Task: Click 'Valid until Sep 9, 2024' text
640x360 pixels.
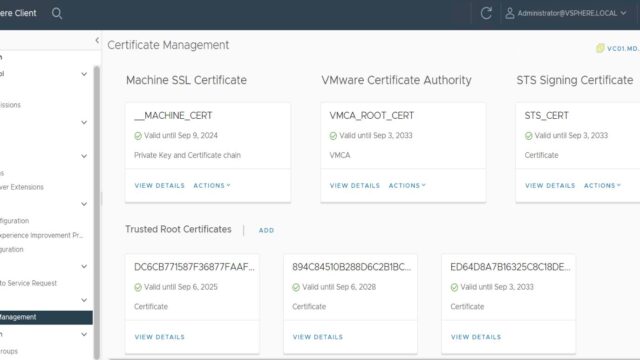Action: 181,136
